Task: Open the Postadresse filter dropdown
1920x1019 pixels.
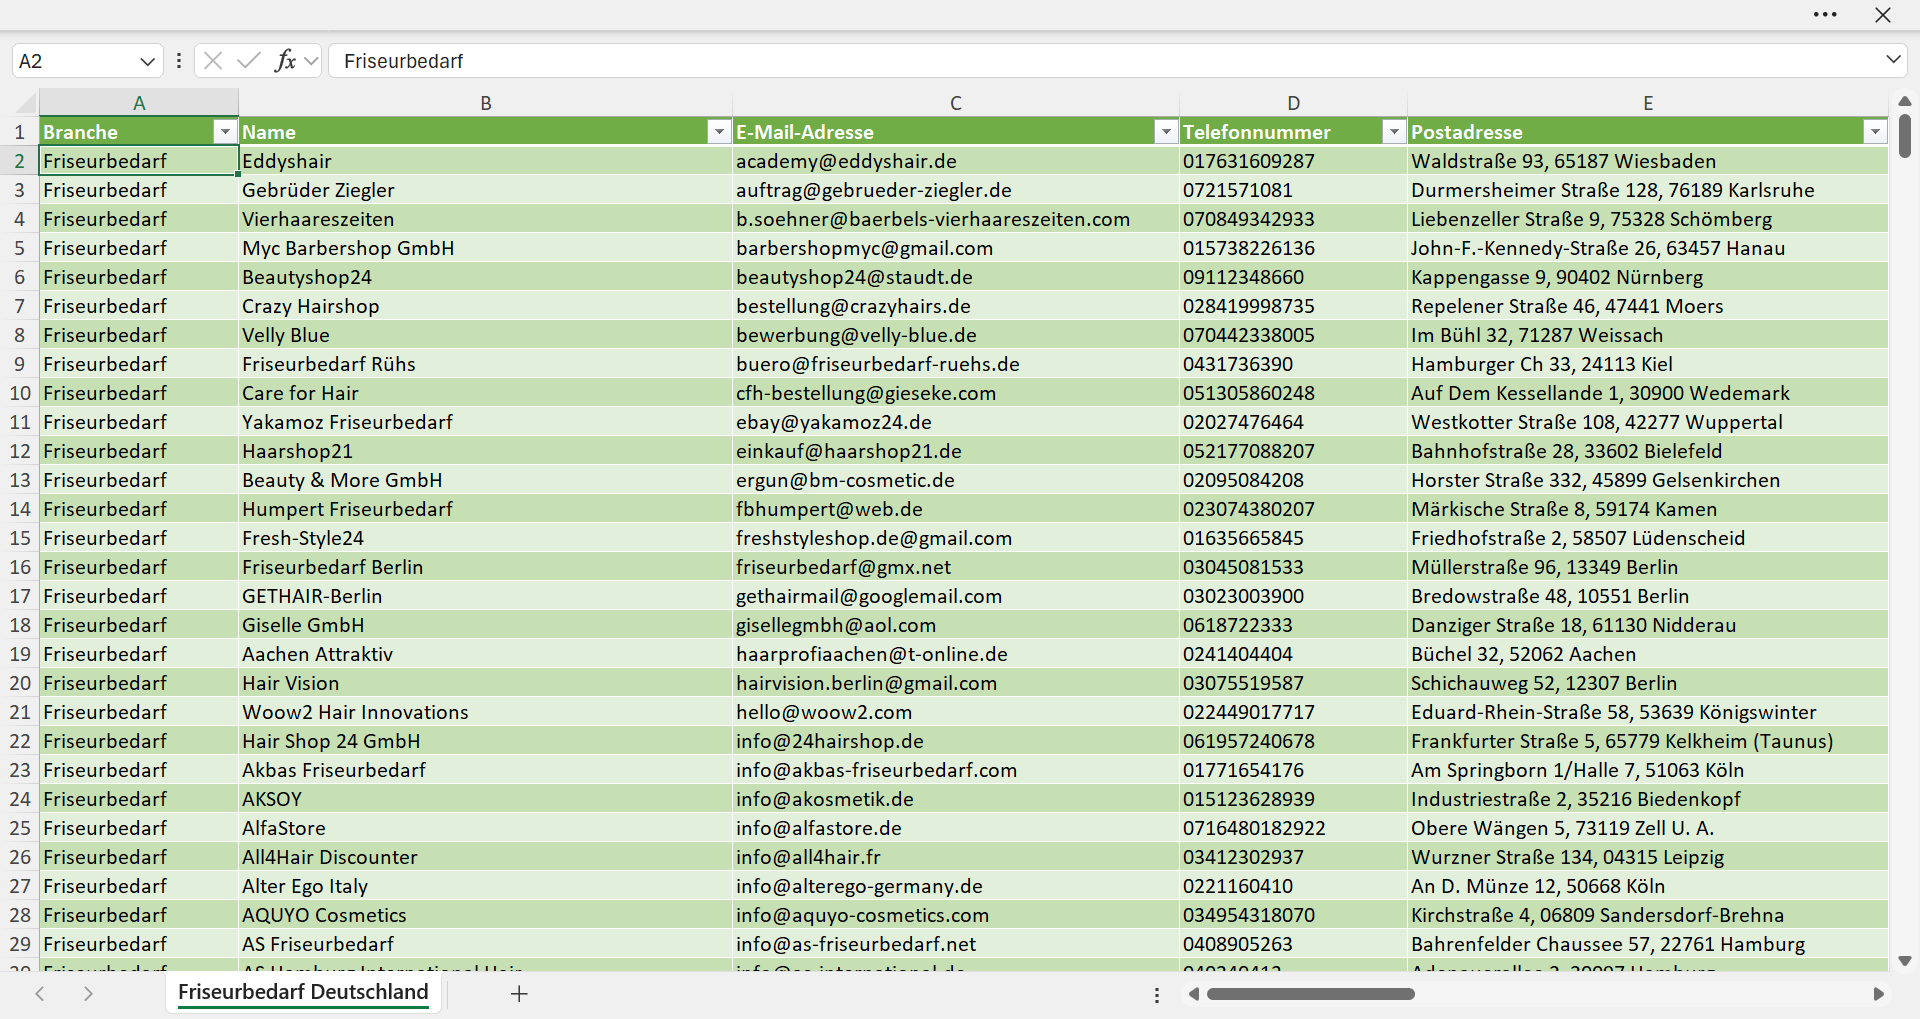Action: click(1875, 132)
